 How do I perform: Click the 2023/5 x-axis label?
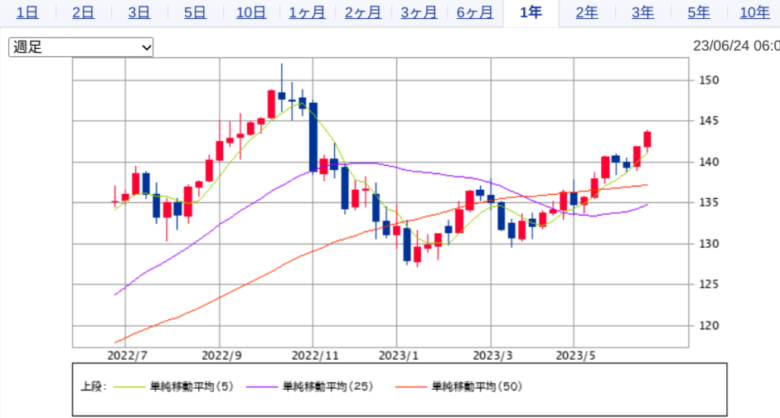pyautogui.click(x=576, y=356)
